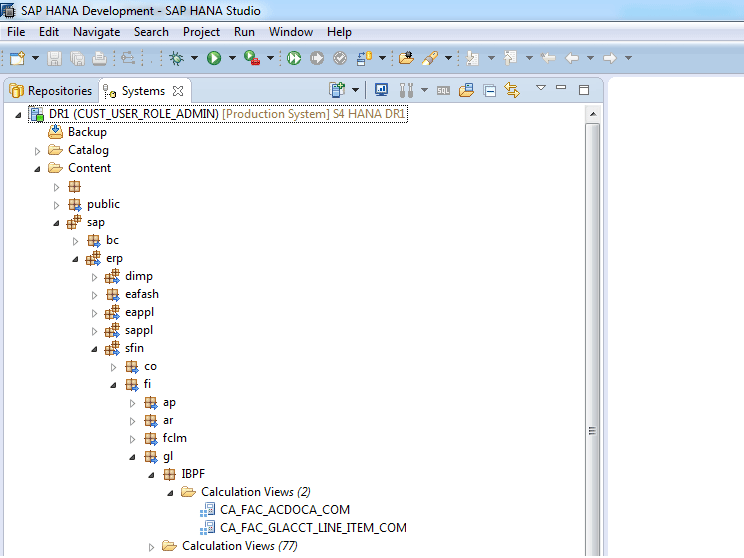This screenshot has width=744, height=558.
Task: Close the Systems tab
Action: [178, 91]
